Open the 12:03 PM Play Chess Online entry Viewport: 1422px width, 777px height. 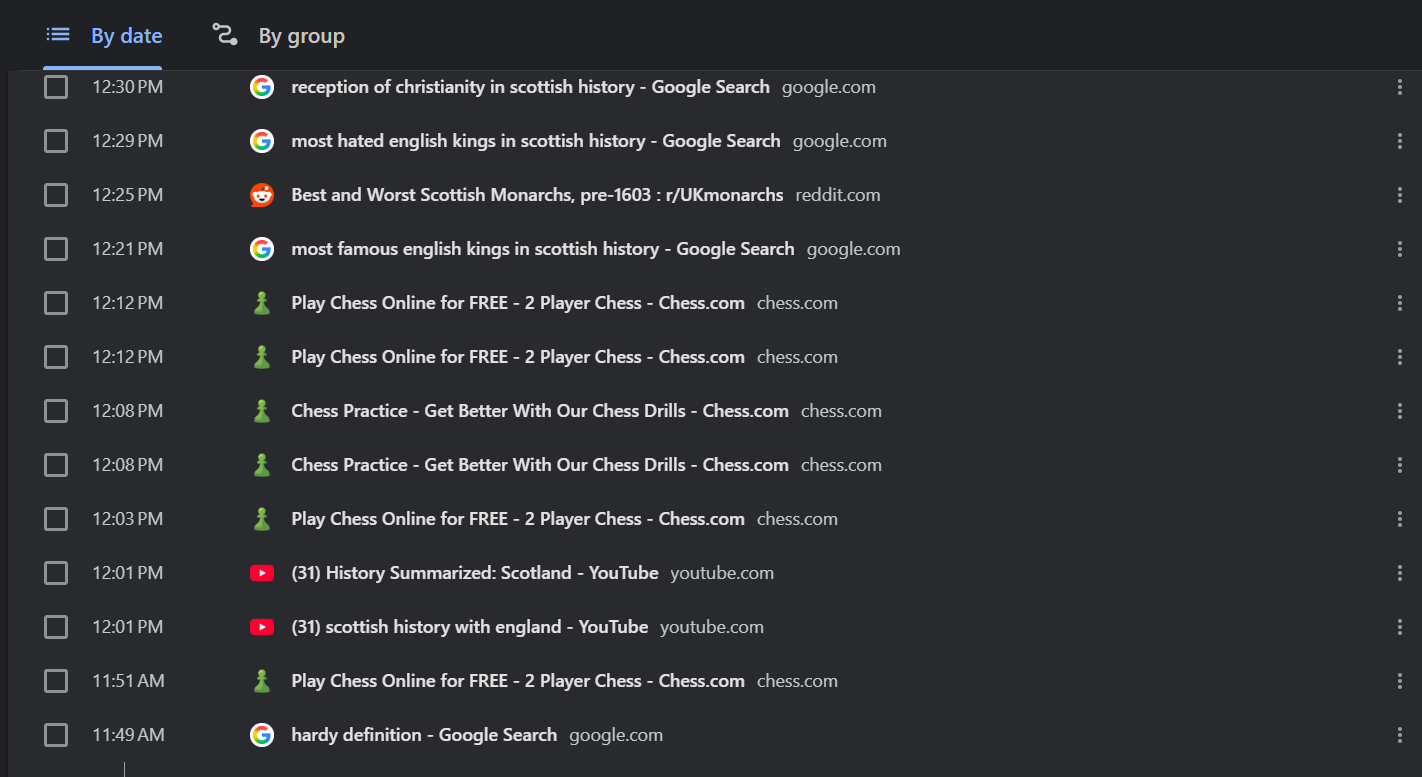(517, 519)
